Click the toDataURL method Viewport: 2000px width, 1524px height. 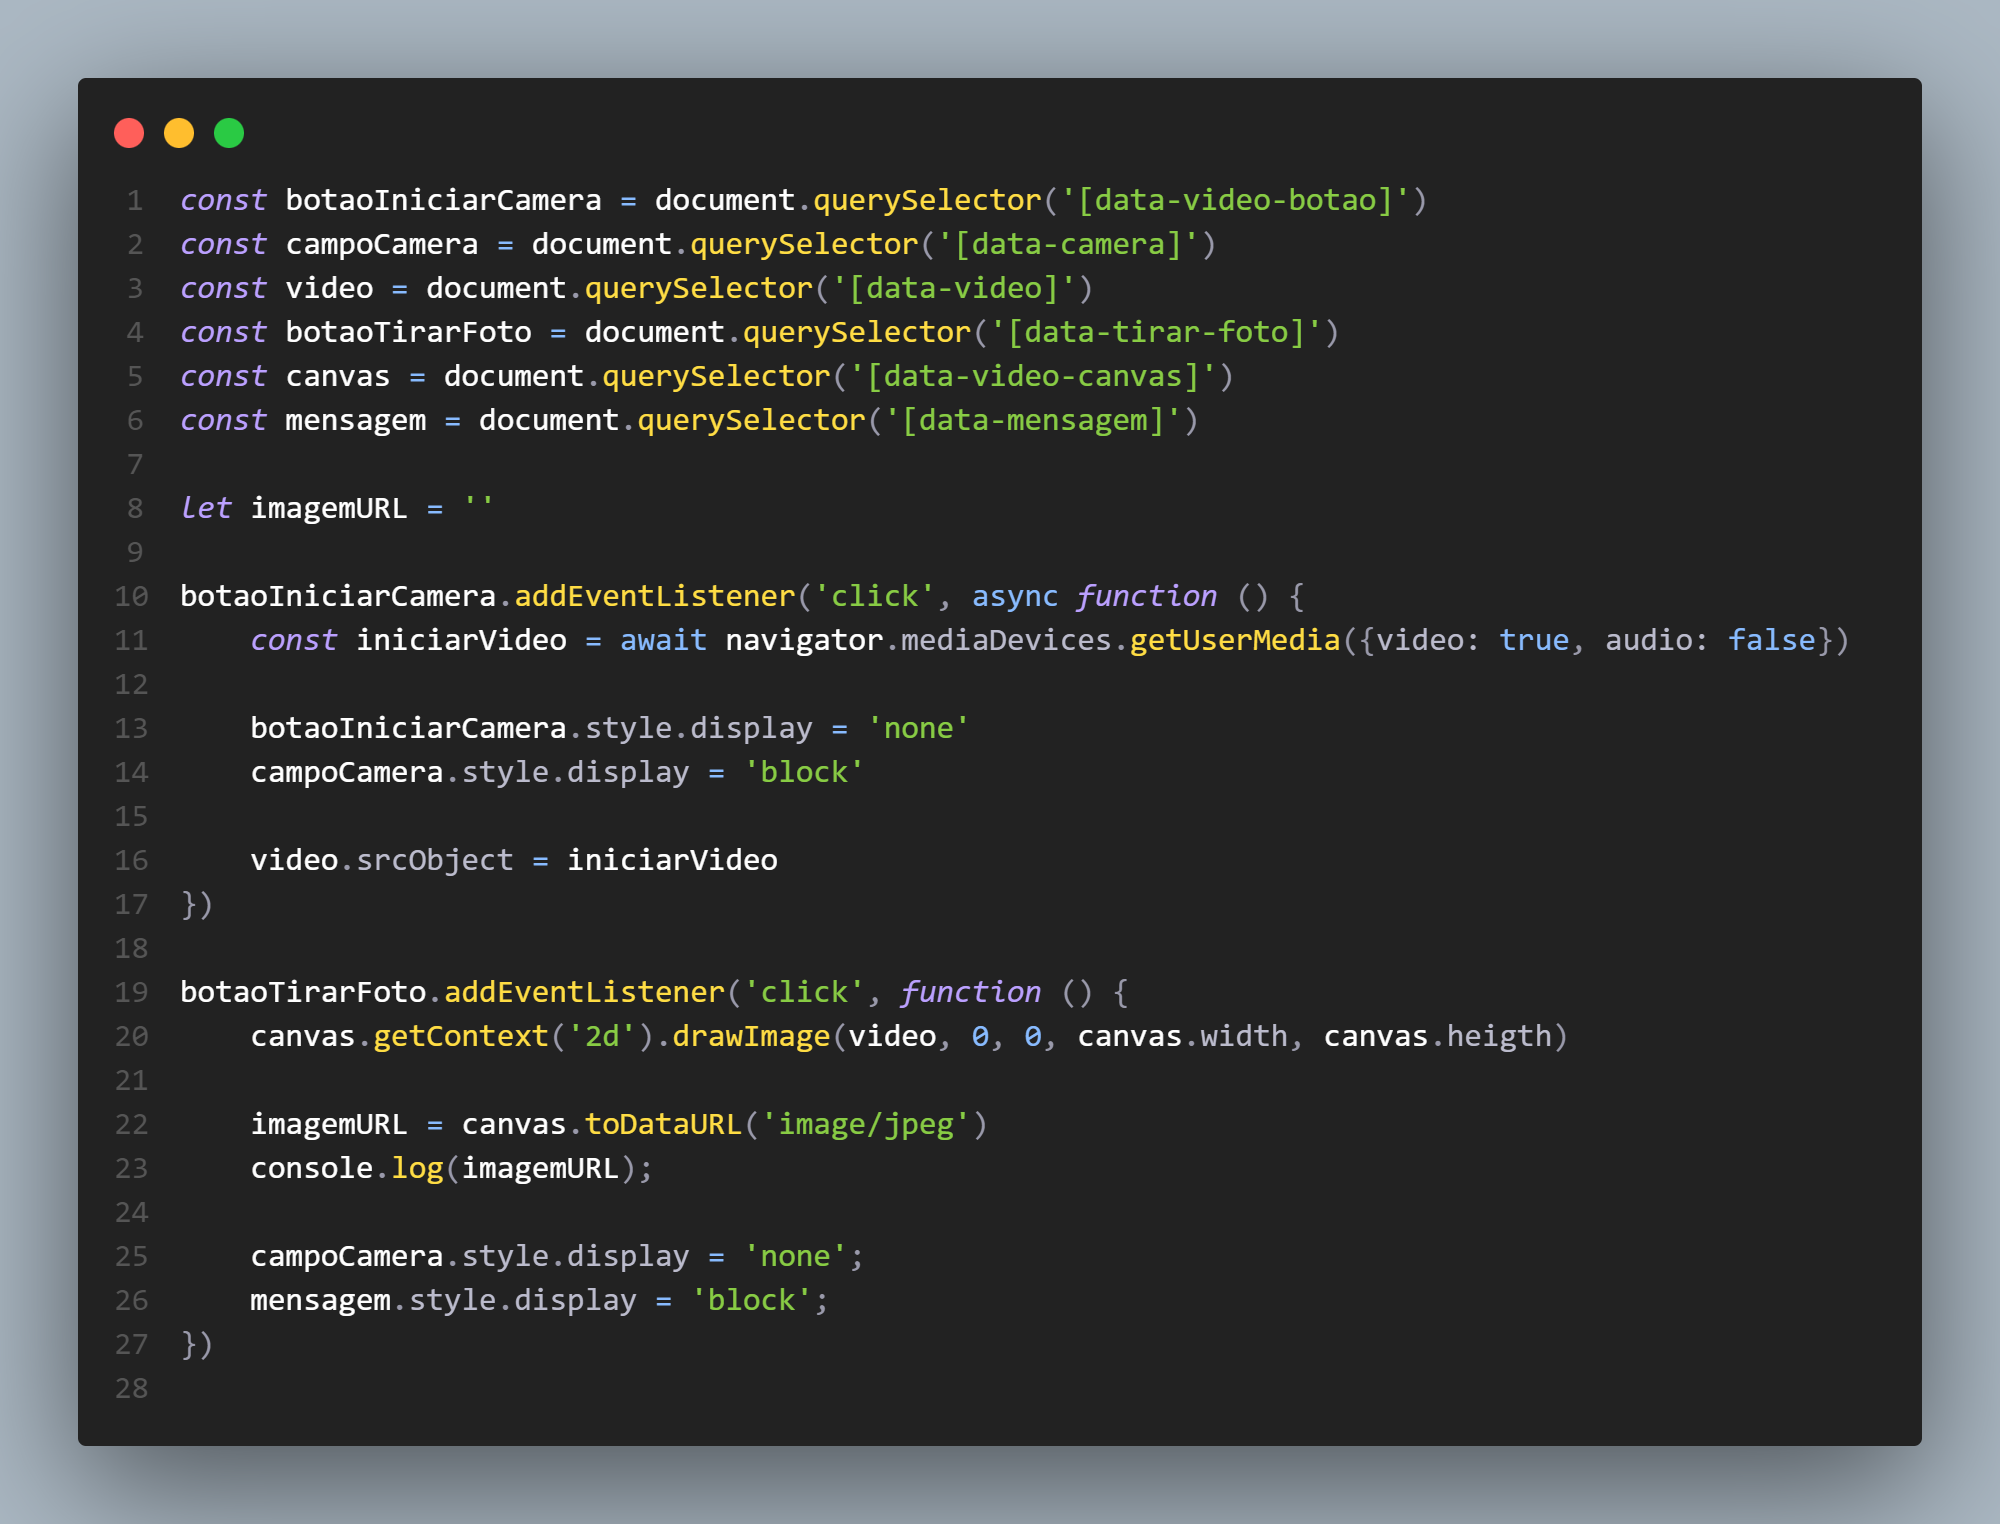click(x=663, y=1124)
